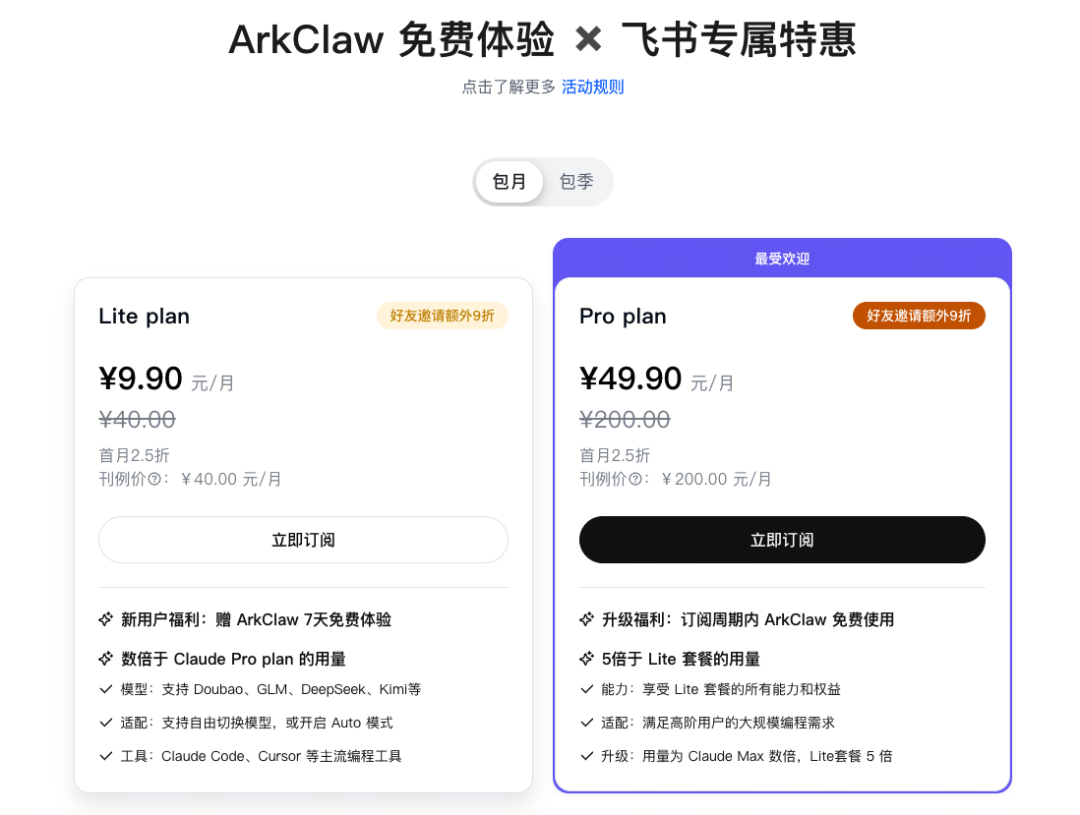Click the Pro plan 好友邀请额外9折 badge
The height and width of the screenshot is (815, 1080).
[918, 316]
